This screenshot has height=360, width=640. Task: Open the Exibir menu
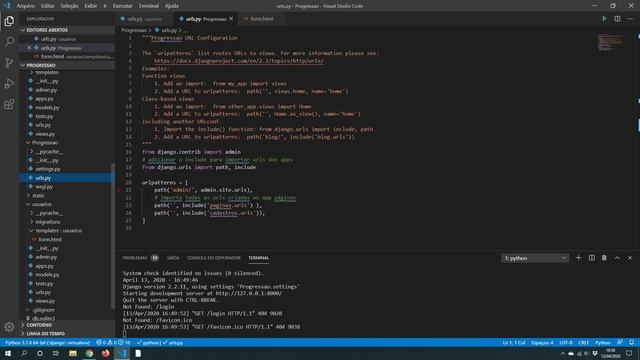tap(91, 6)
